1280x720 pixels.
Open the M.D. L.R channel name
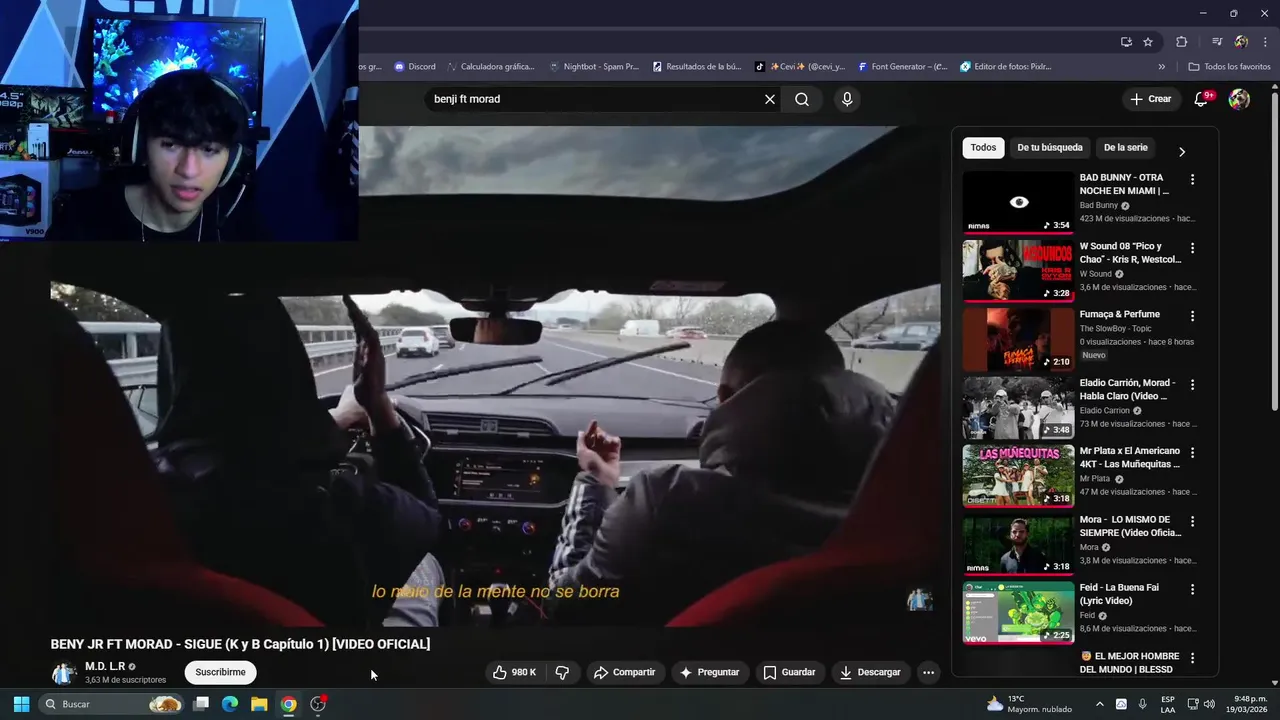pyautogui.click(x=104, y=666)
